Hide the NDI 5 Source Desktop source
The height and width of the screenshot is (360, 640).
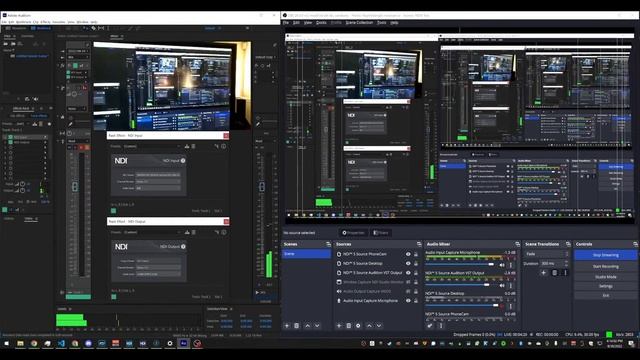click(x=408, y=264)
